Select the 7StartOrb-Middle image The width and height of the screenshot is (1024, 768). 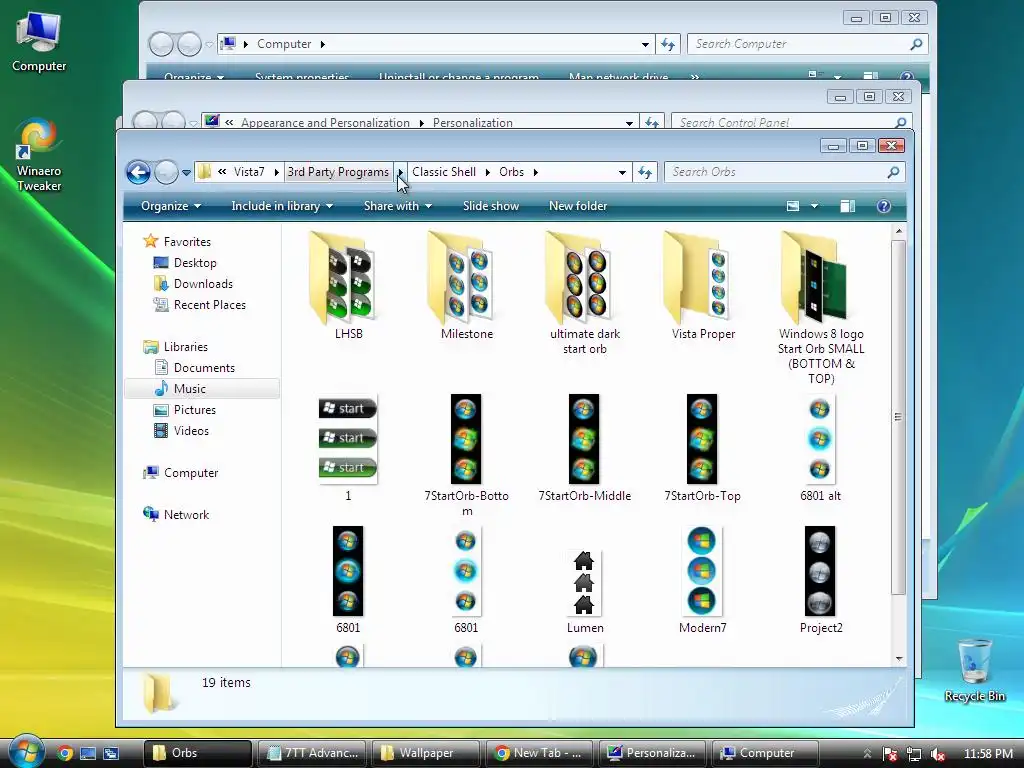point(584,447)
